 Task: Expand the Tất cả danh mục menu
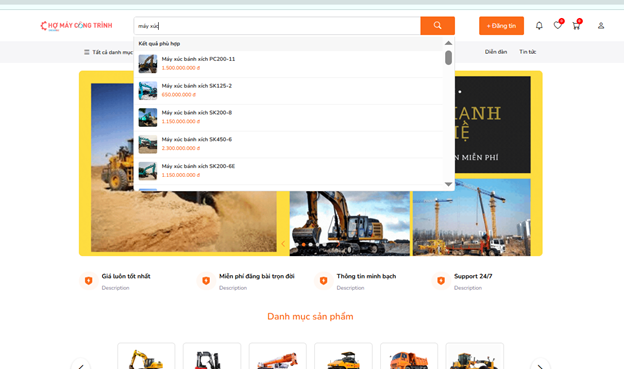coord(108,52)
